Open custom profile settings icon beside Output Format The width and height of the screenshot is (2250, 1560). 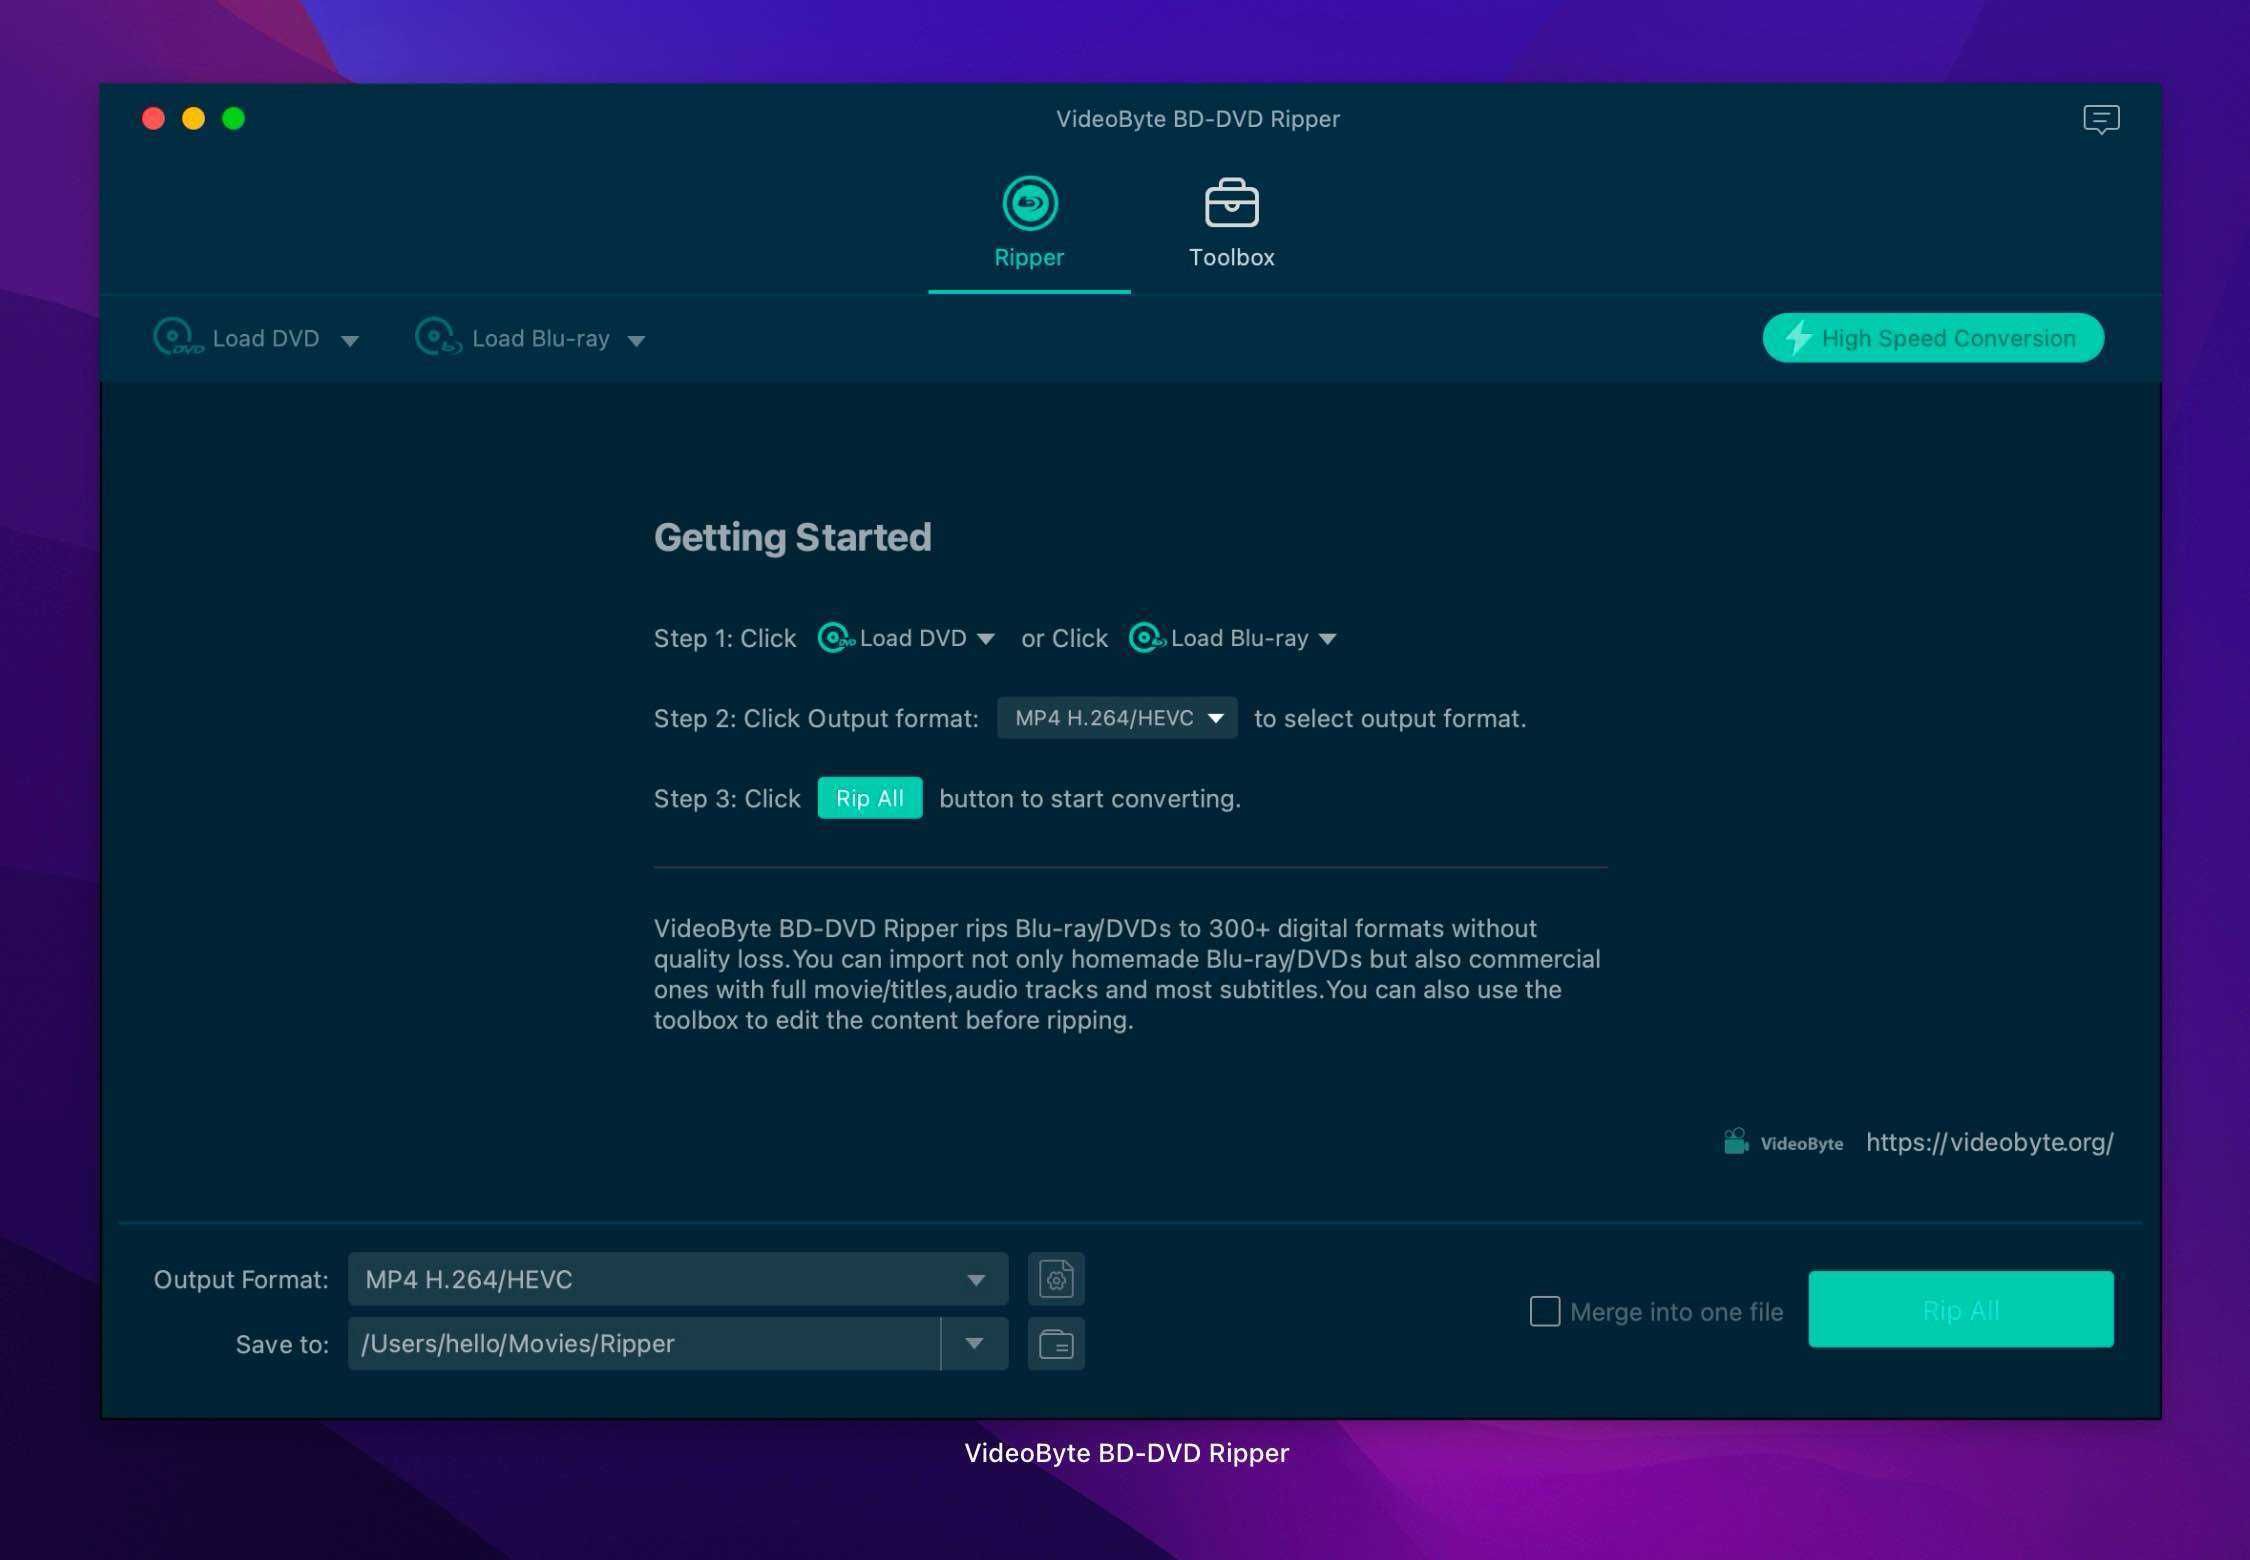pos(1056,1279)
